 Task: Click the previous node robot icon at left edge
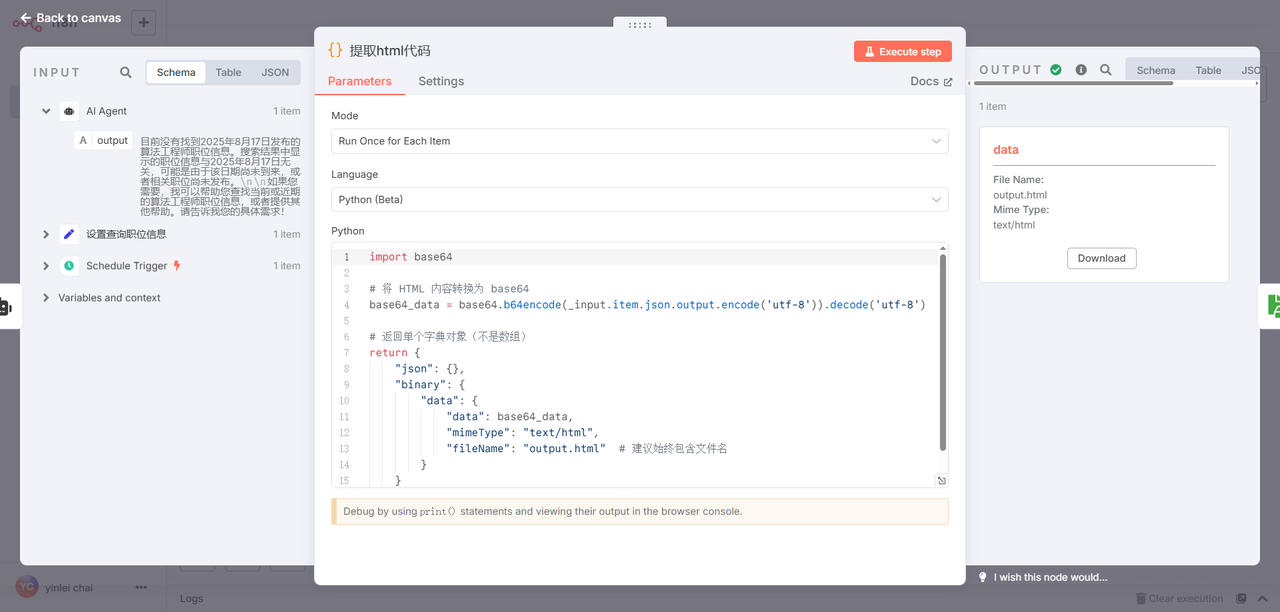(x=4, y=306)
